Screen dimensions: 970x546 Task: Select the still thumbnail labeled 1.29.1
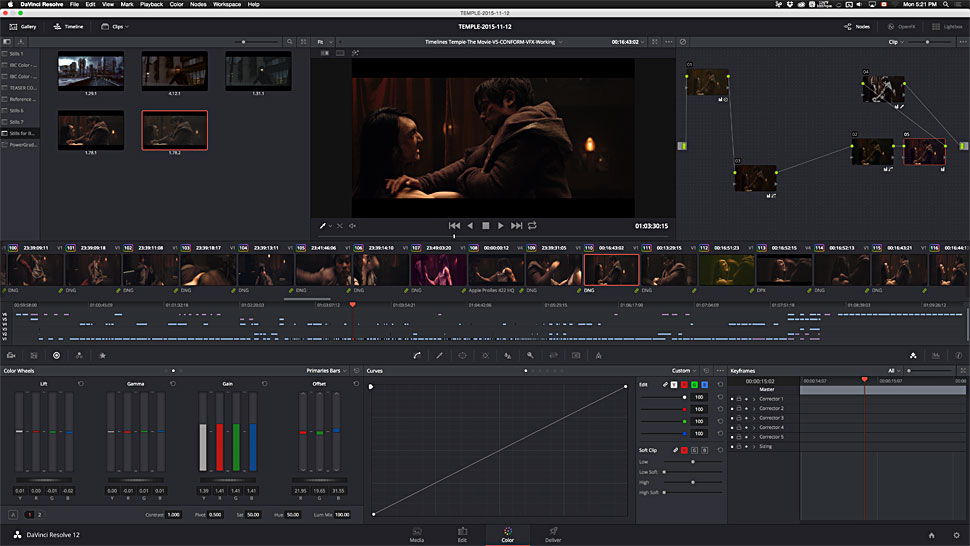[x=91, y=71]
